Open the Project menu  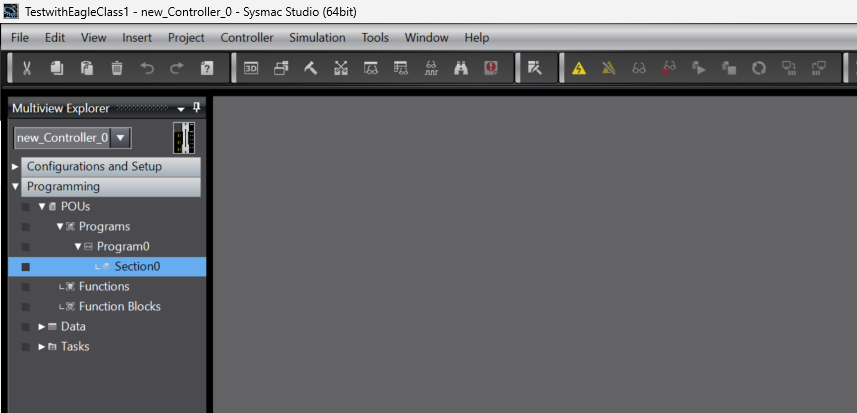click(x=186, y=38)
